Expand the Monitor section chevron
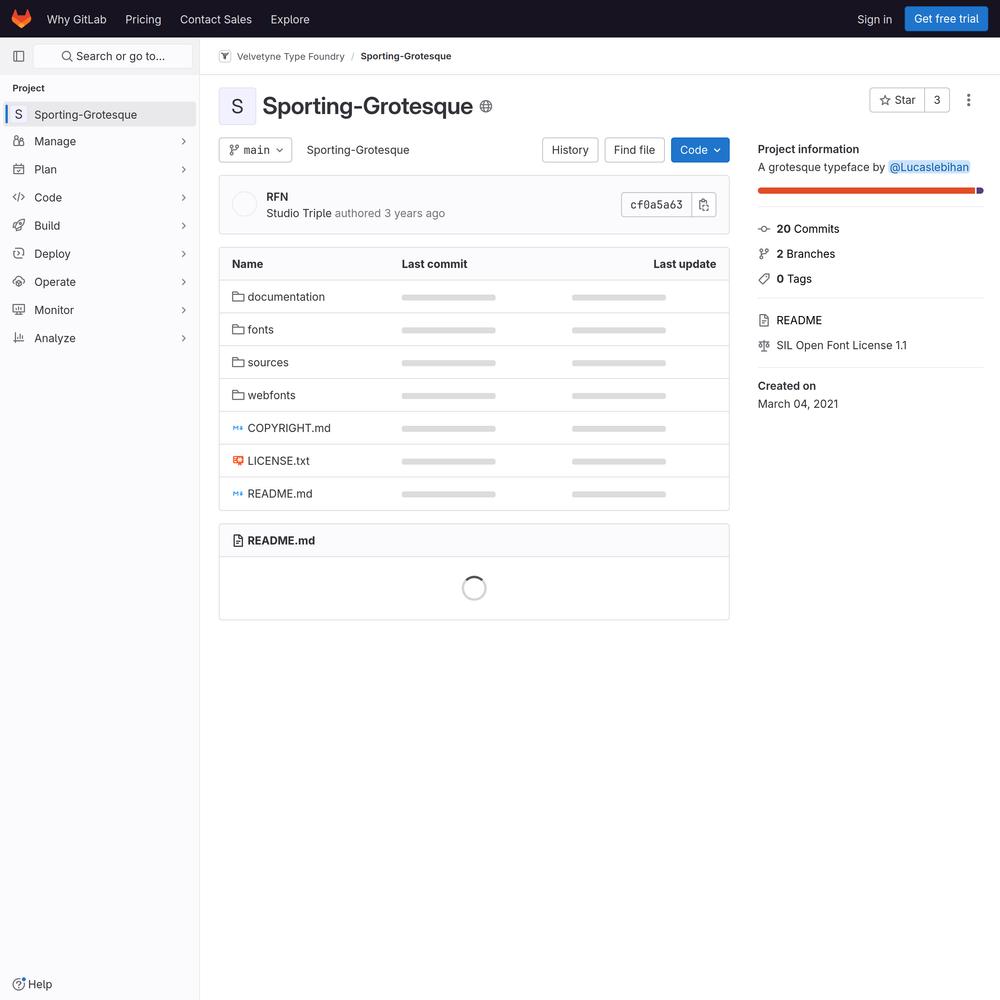Screen dimensions: 1000x1000 pos(184,309)
